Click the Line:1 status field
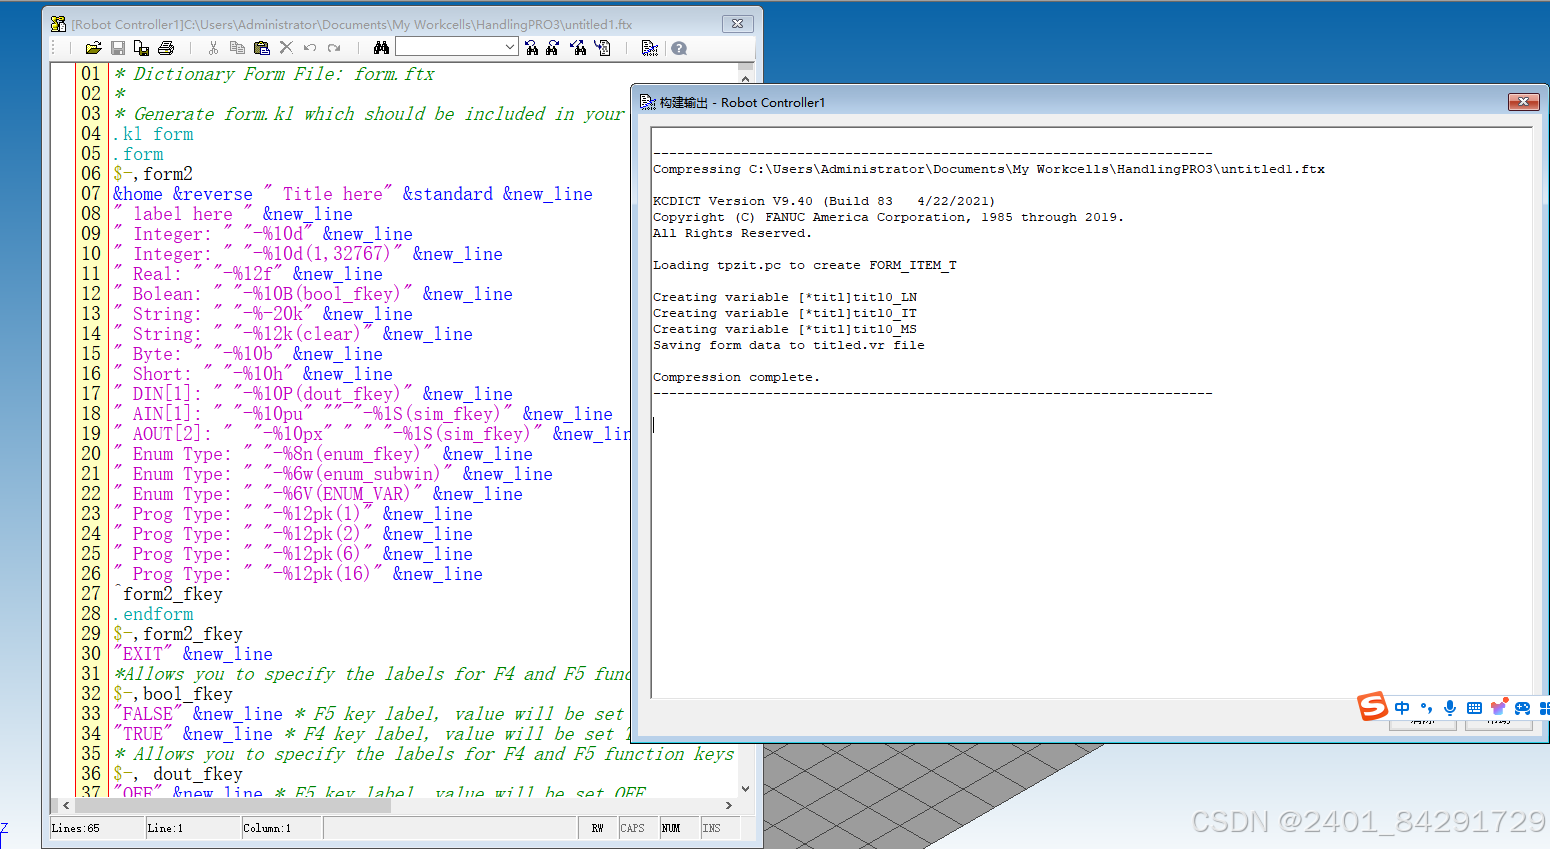Image resolution: width=1550 pixels, height=849 pixels. [193, 828]
